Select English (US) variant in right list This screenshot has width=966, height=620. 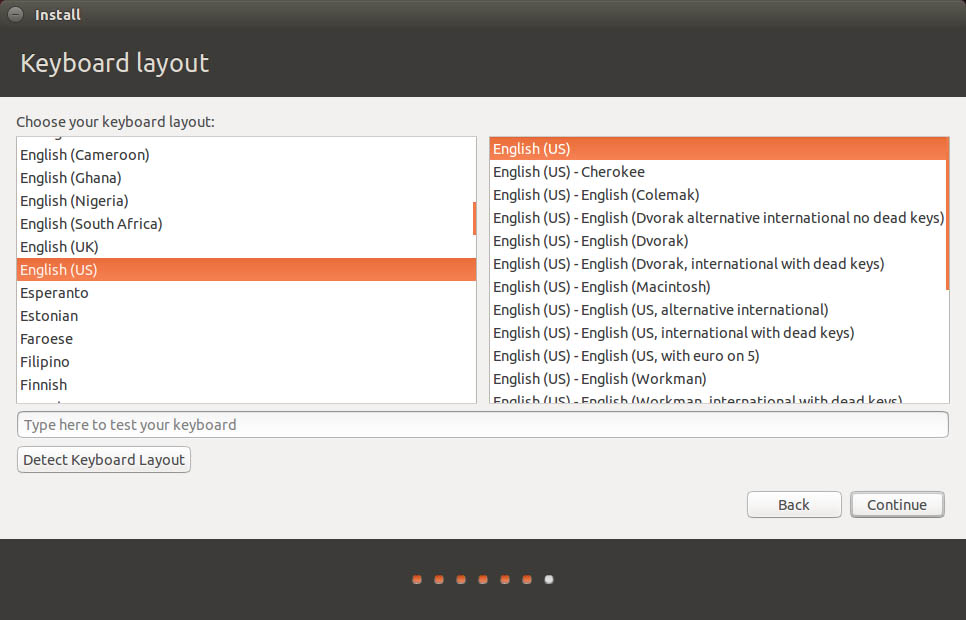click(x=718, y=149)
